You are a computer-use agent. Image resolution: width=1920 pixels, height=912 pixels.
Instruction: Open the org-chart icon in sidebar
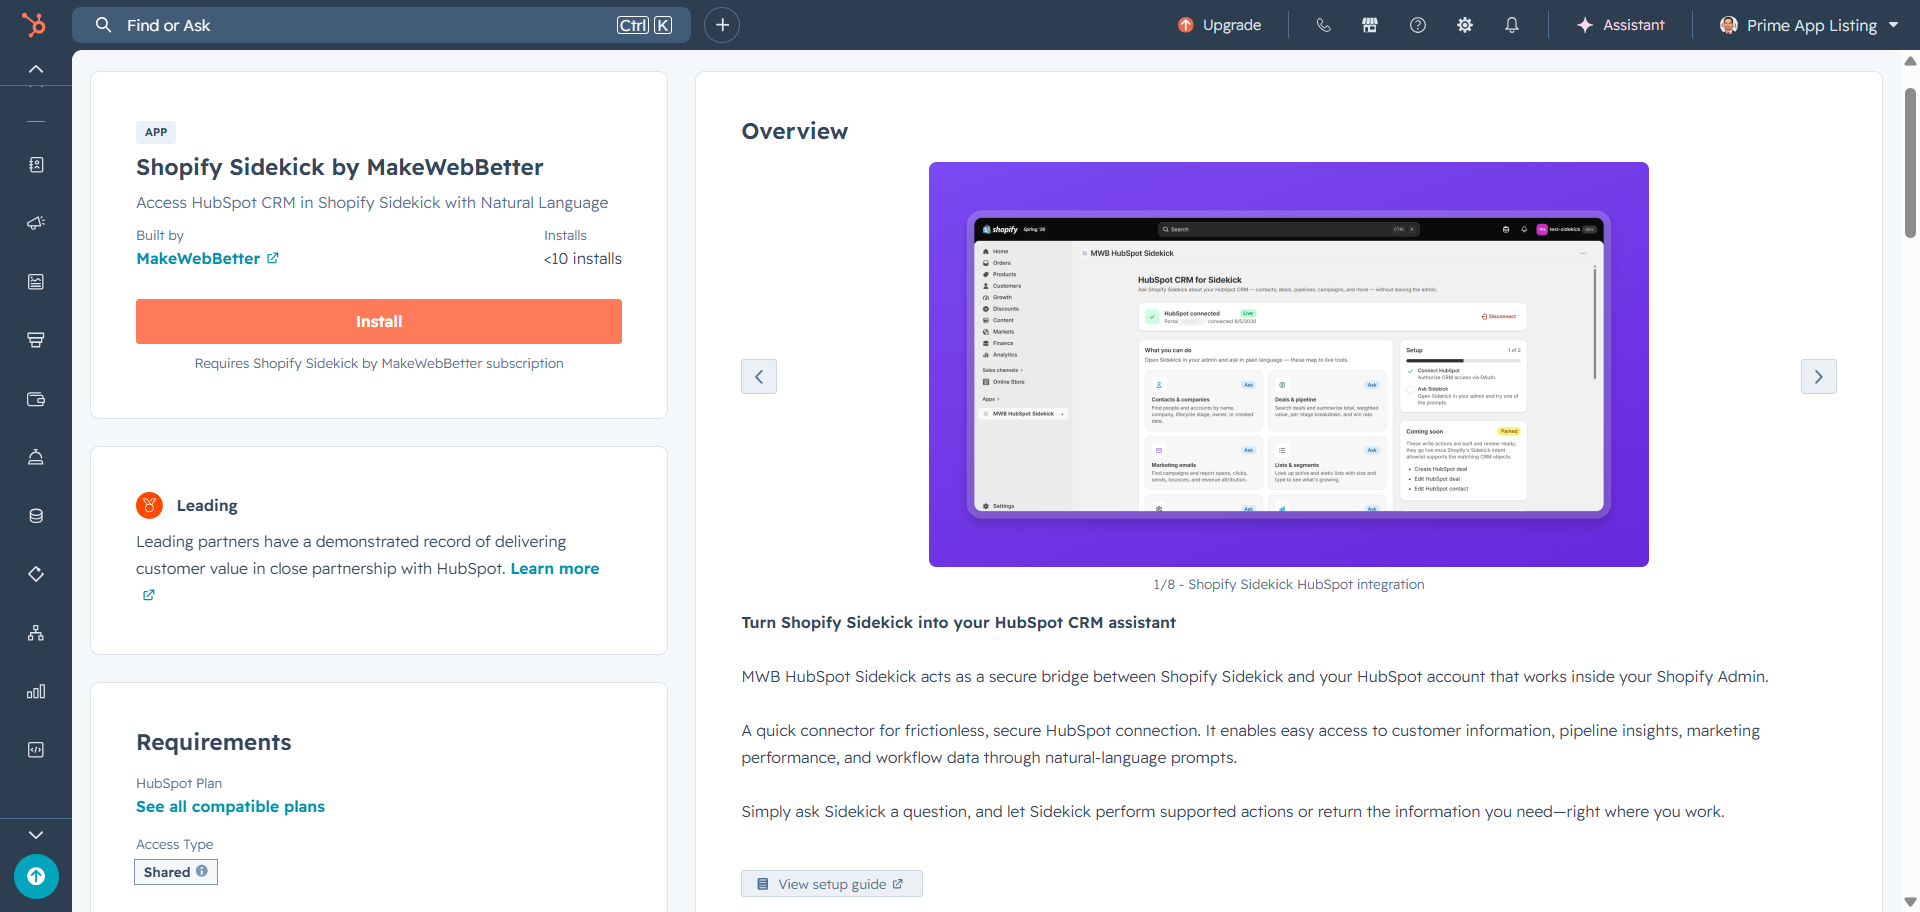(x=36, y=633)
